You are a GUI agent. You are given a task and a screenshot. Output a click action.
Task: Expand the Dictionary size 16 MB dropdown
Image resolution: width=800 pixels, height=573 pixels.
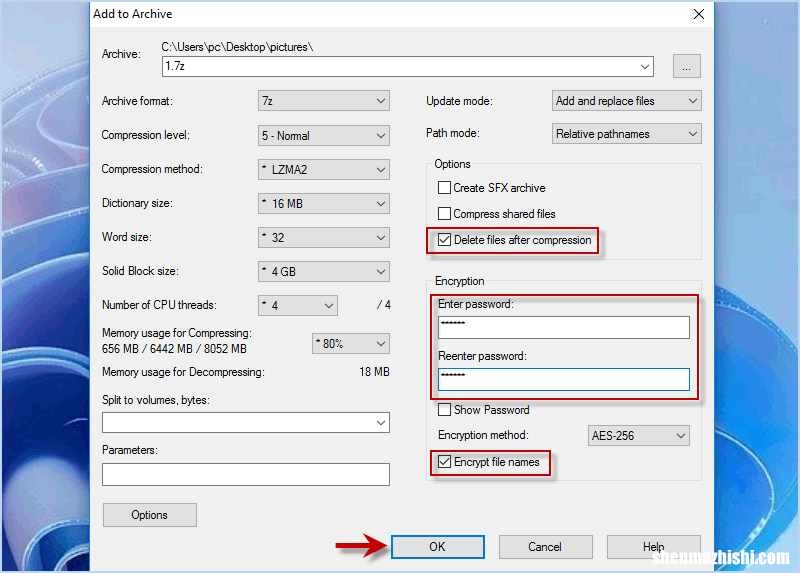323,204
